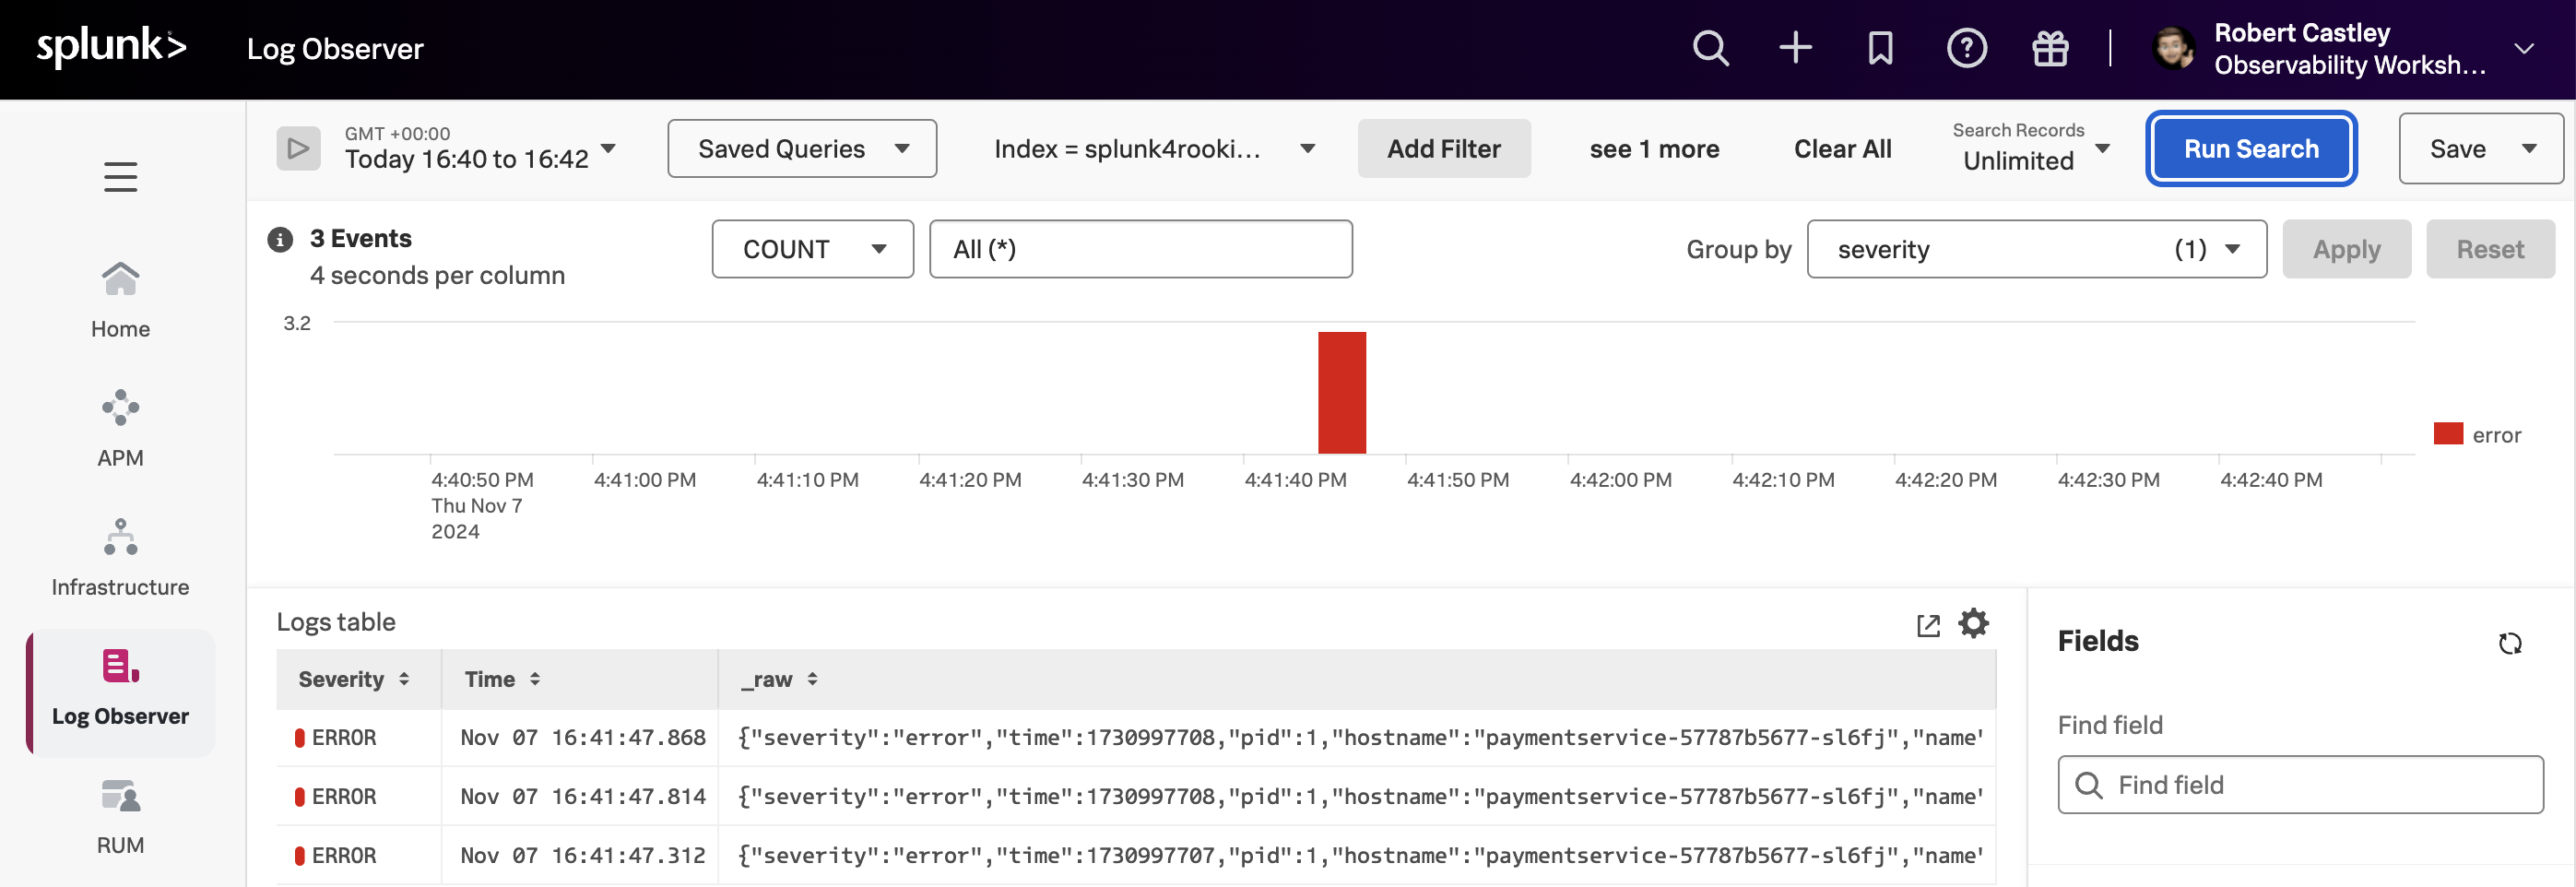Open Logs table settings gear
The width and height of the screenshot is (2576, 887).
(x=1972, y=623)
